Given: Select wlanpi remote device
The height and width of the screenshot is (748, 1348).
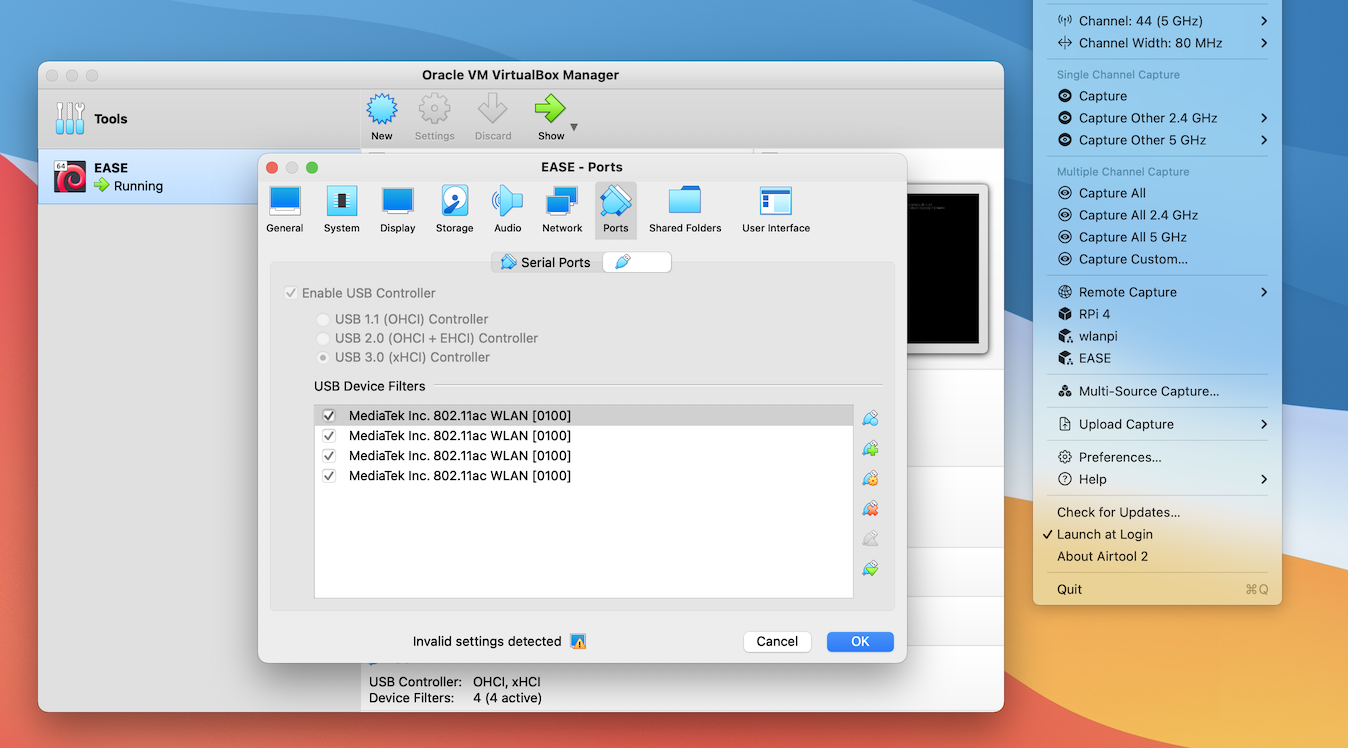Looking at the screenshot, I should point(1157,336).
